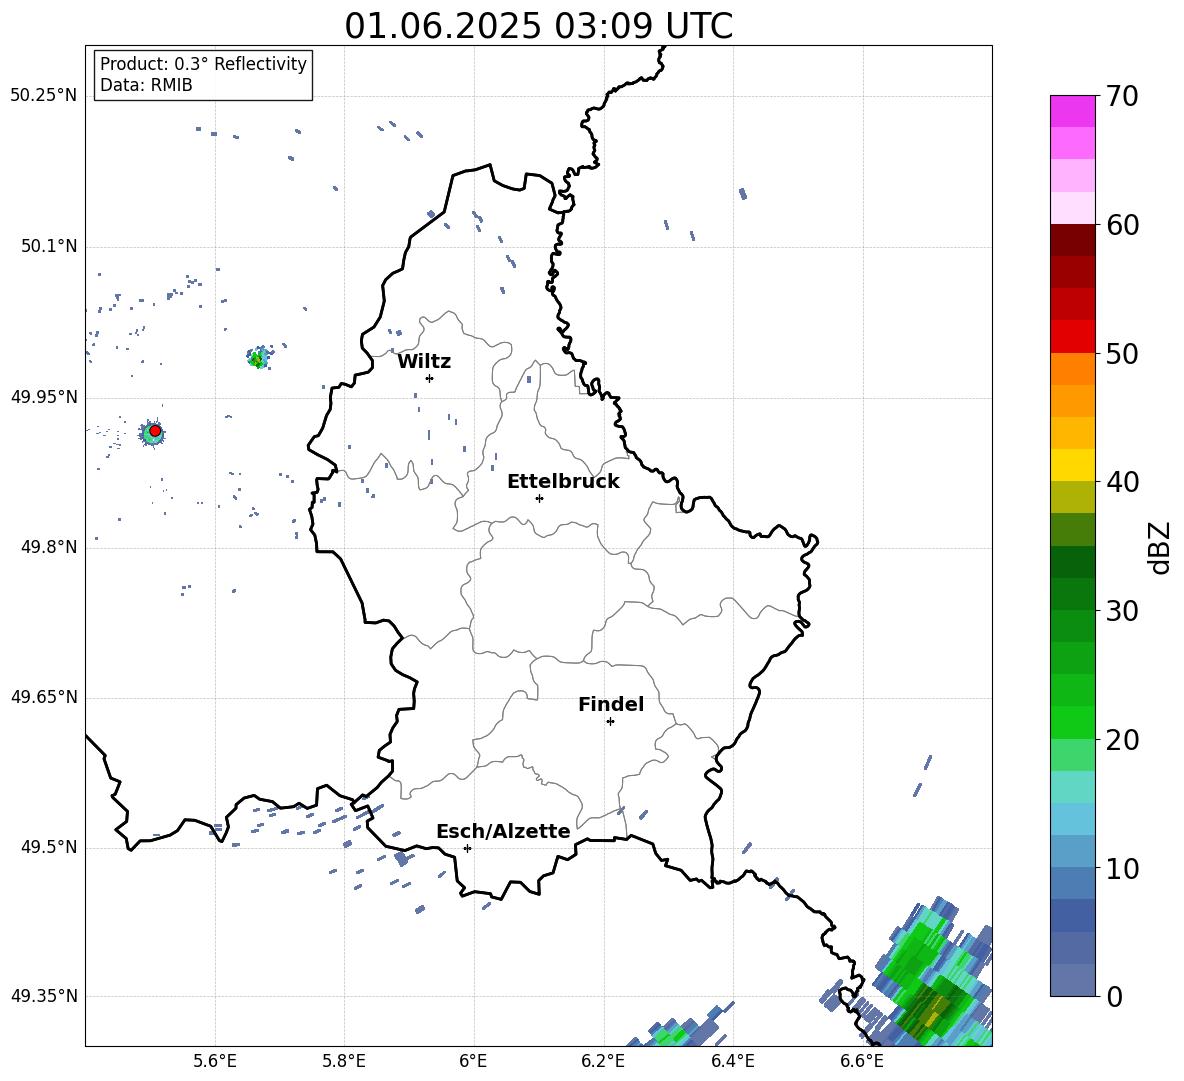Click colorbar tick label 10
1184x1081 pixels.
click(1122, 868)
